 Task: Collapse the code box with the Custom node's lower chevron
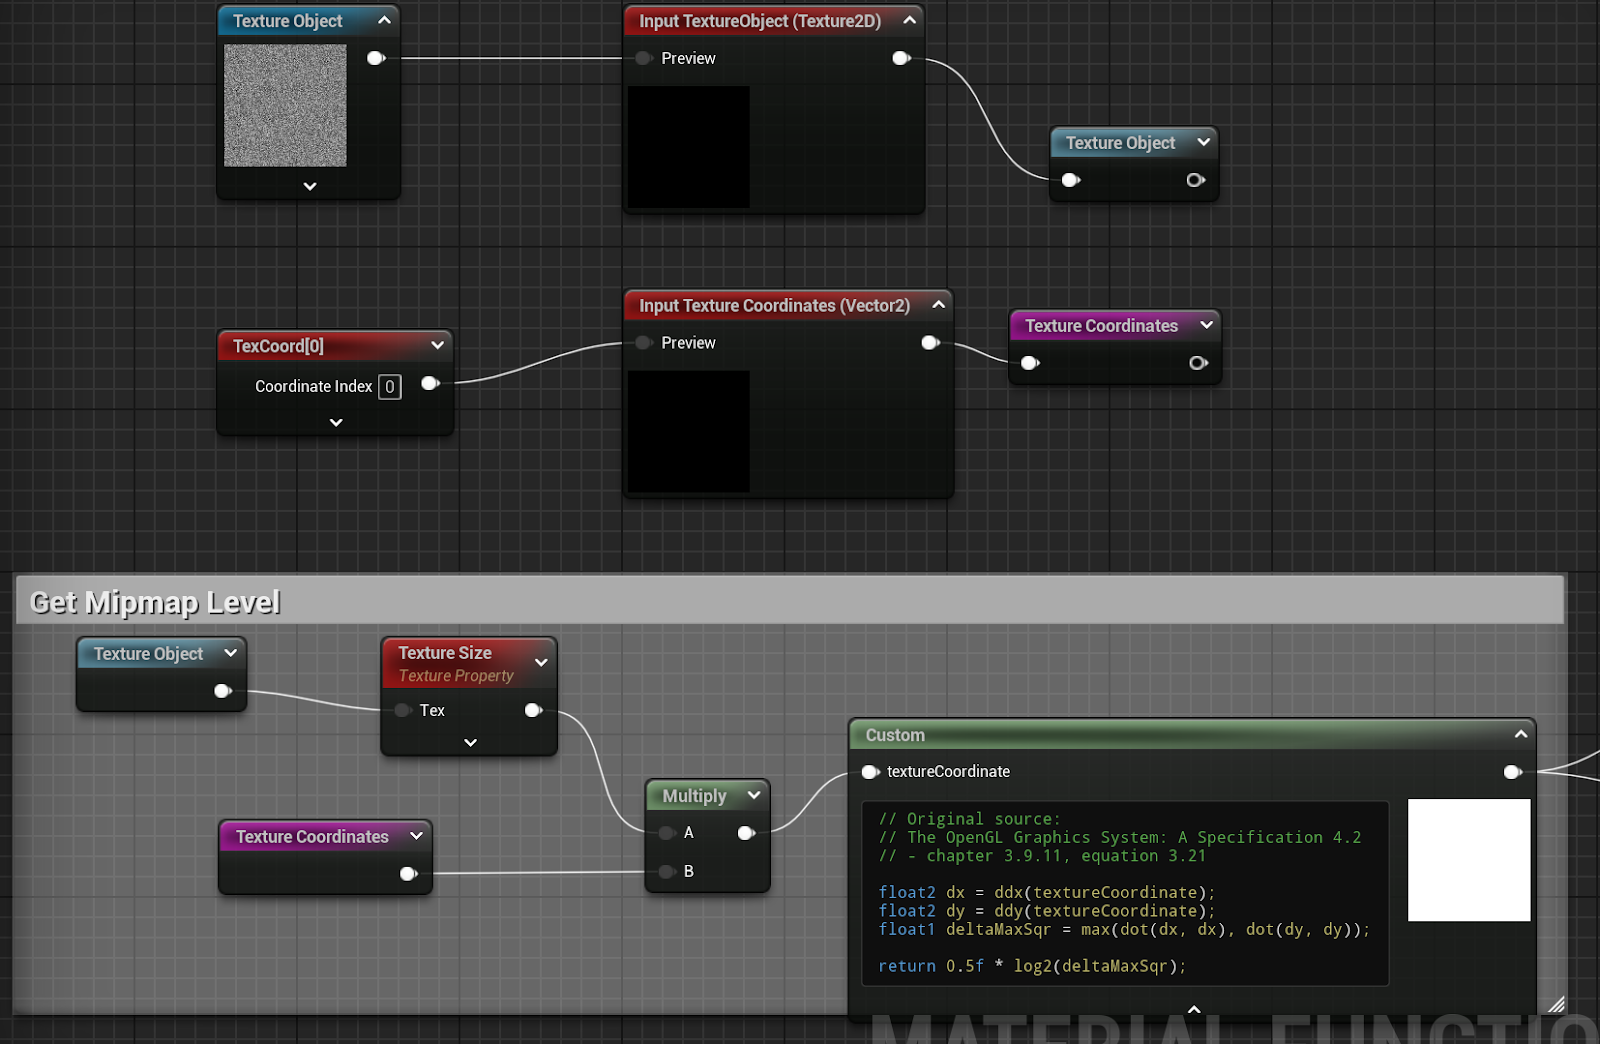pos(1194,1010)
